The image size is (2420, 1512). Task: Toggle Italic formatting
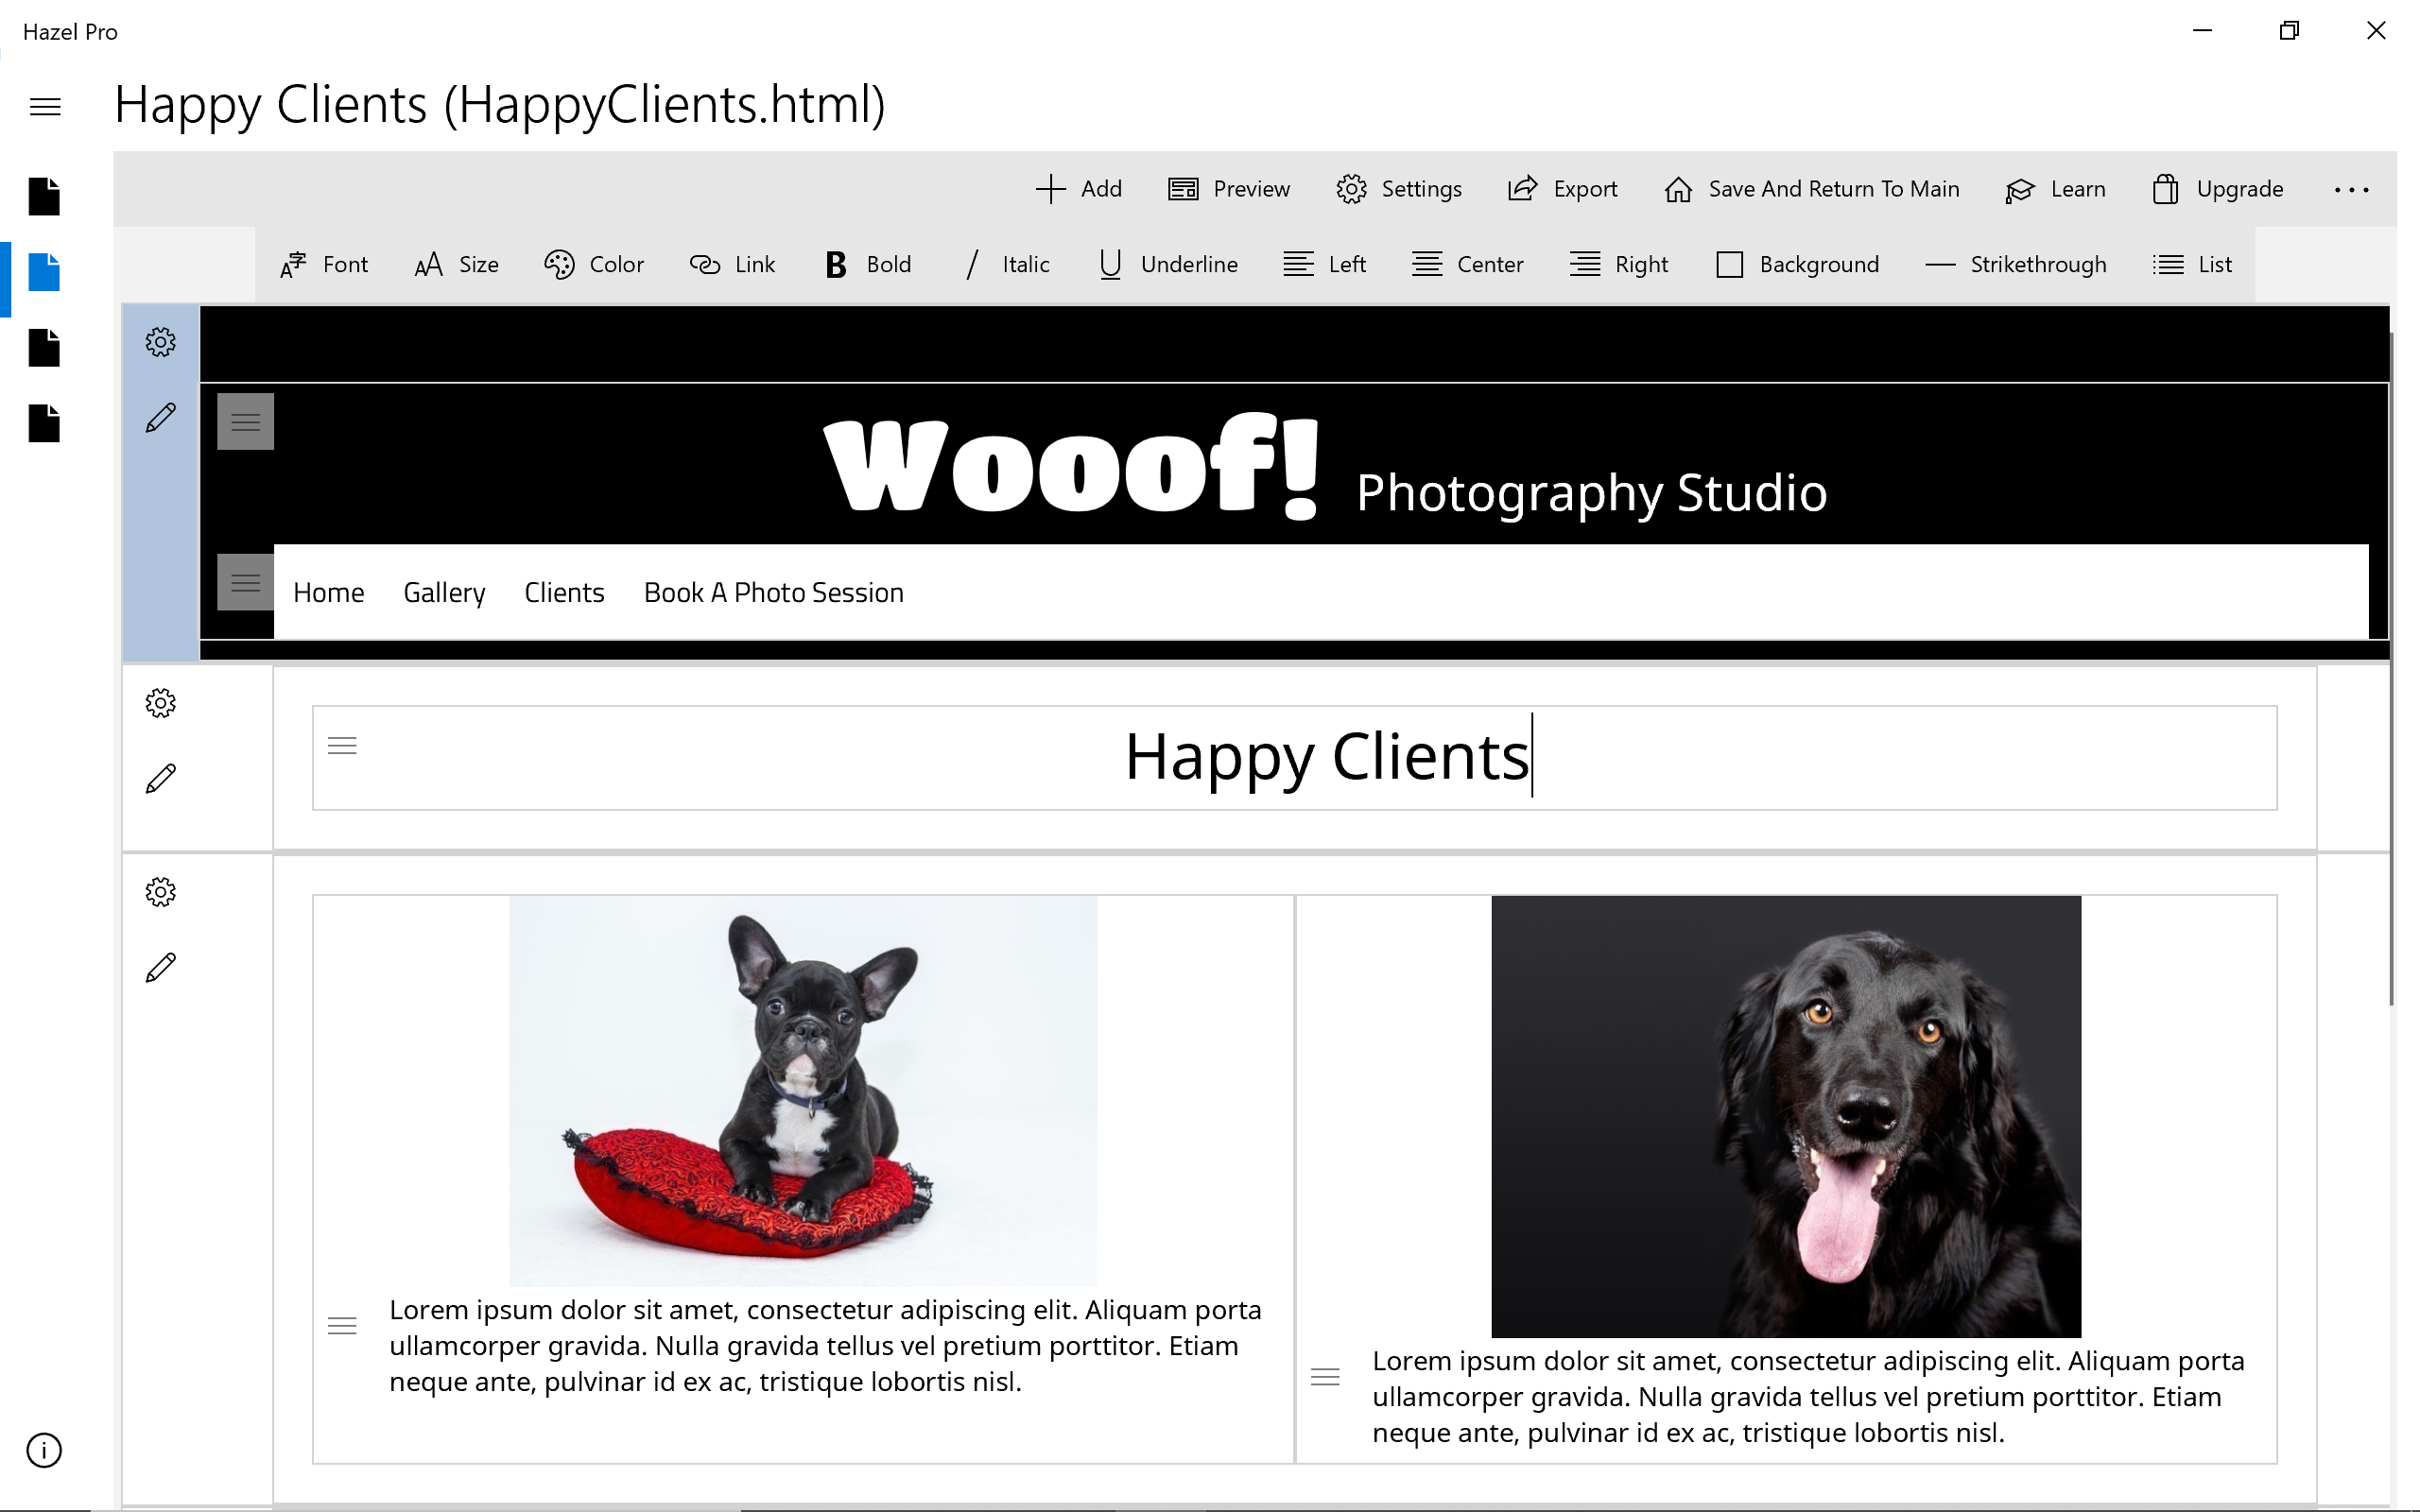click(1006, 264)
